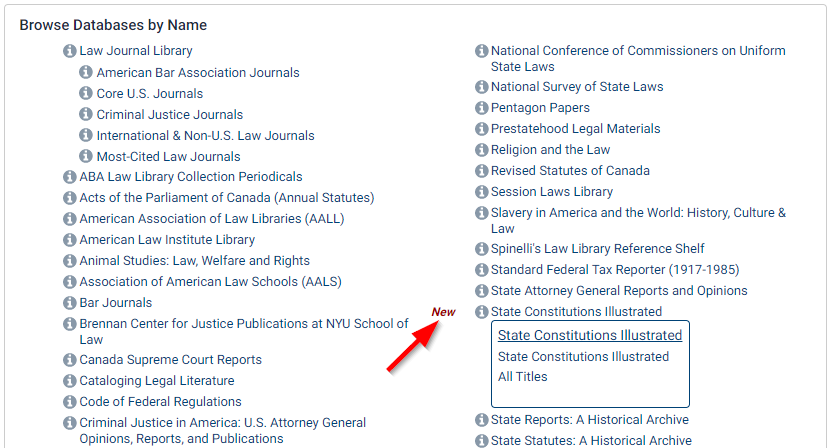Show info for Session Laws Library icon
The height and width of the screenshot is (448, 833).
click(481, 192)
